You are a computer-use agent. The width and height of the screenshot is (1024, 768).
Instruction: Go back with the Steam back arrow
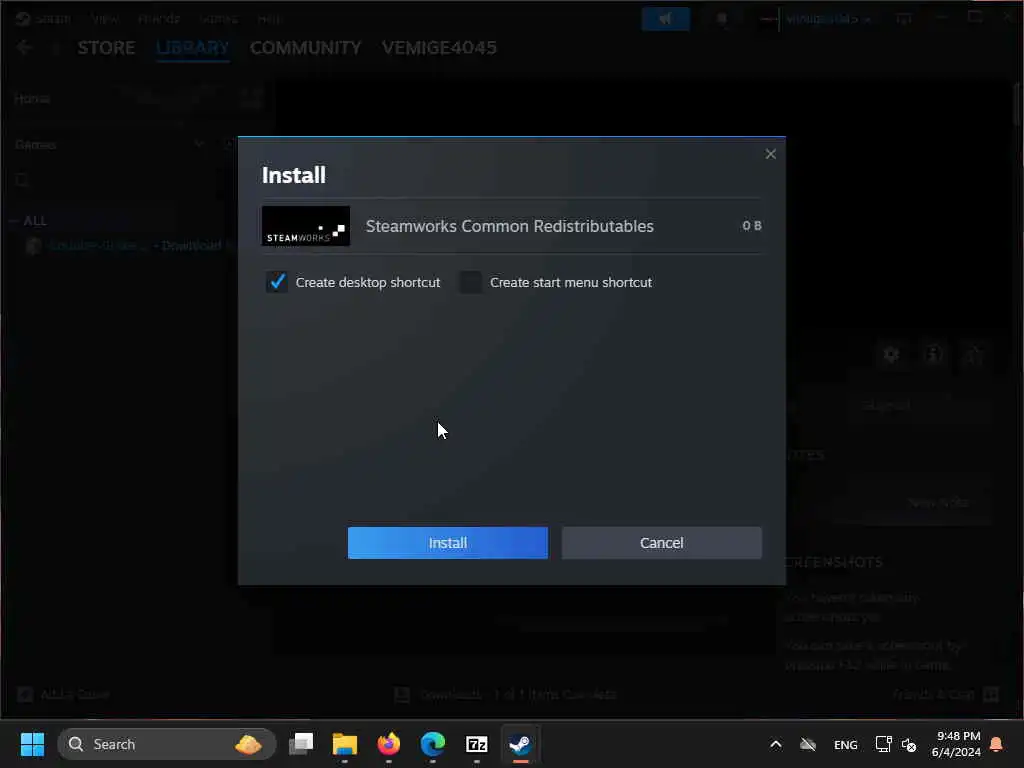pos(24,48)
